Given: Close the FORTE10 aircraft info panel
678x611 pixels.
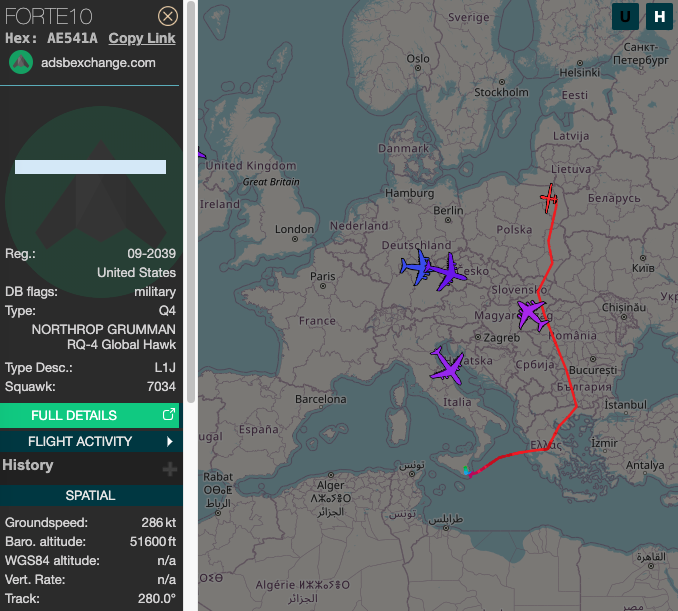Looking at the screenshot, I should (x=168, y=16).
